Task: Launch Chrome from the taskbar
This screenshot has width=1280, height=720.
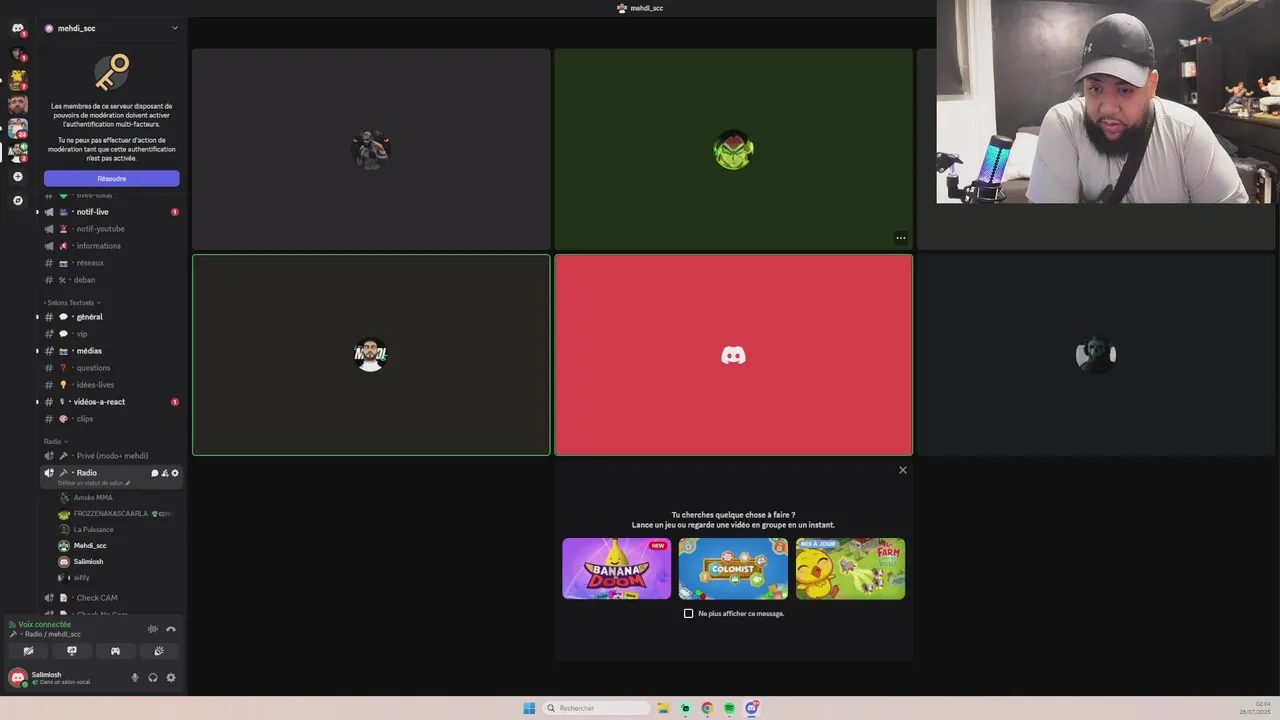Action: tap(707, 708)
